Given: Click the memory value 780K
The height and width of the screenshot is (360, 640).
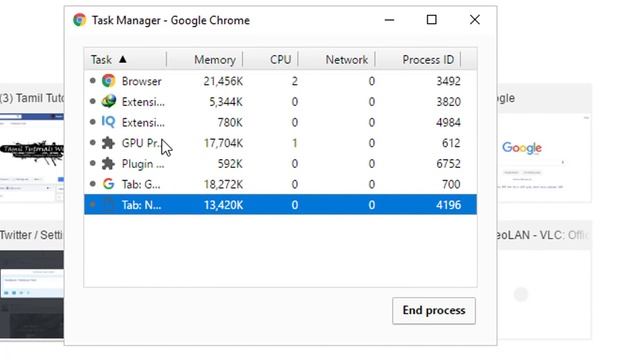Looking at the screenshot, I should pyautogui.click(x=230, y=122).
